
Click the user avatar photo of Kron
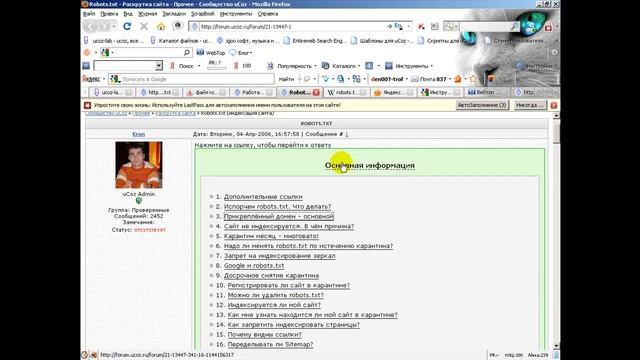click(139, 165)
